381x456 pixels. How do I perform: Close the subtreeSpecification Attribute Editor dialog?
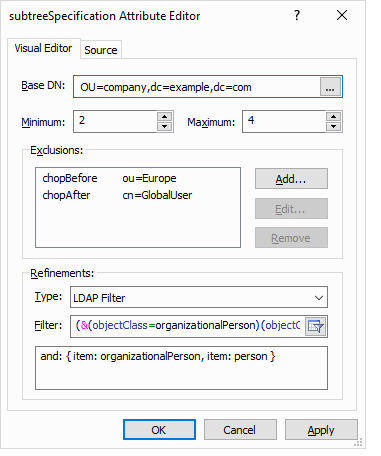[342, 15]
